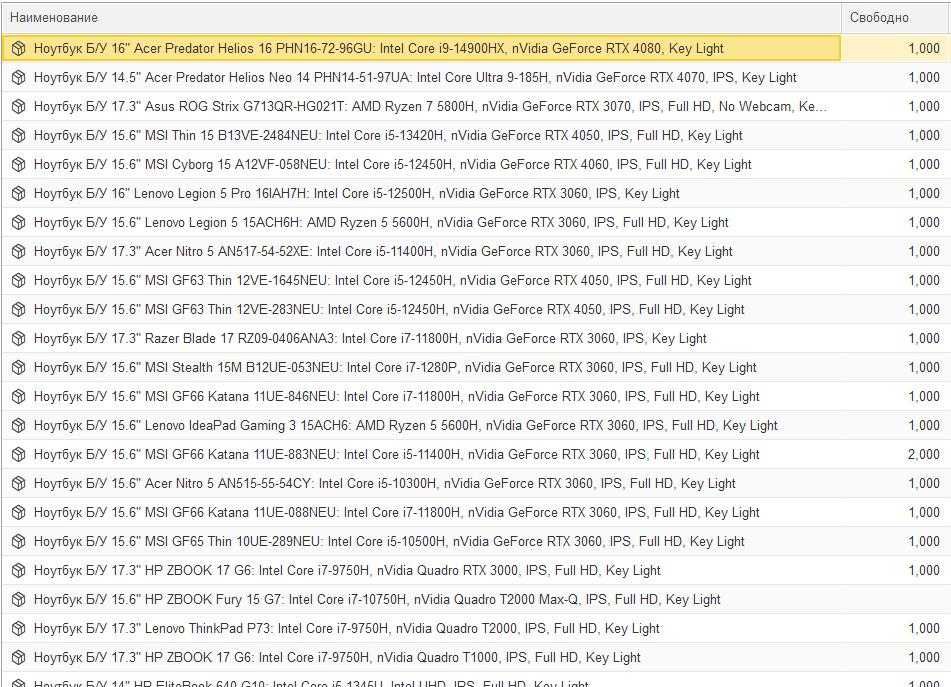This screenshot has width=951, height=687.
Task: Click item icon of MSI GF65 Thin 10UE-289NEU row
Action: (x=19, y=541)
